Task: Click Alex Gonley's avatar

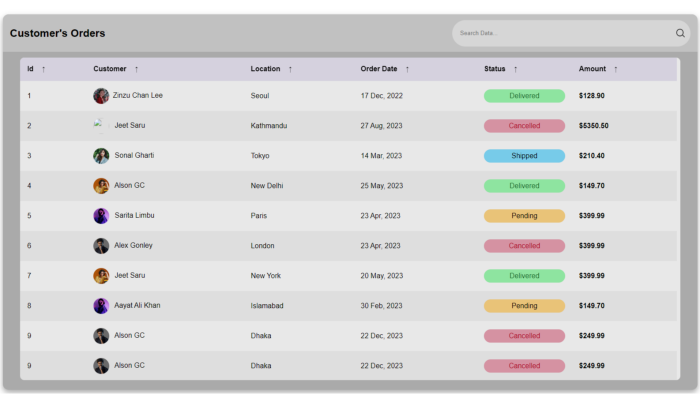Action: click(x=101, y=245)
